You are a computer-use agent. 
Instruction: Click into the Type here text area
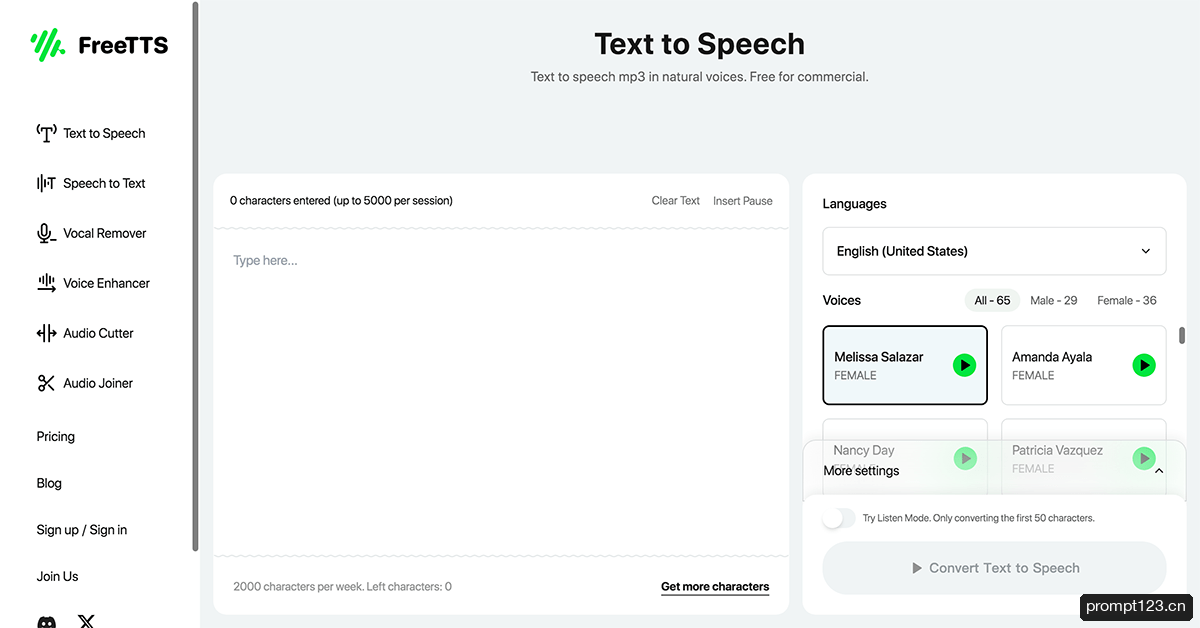coord(501,392)
